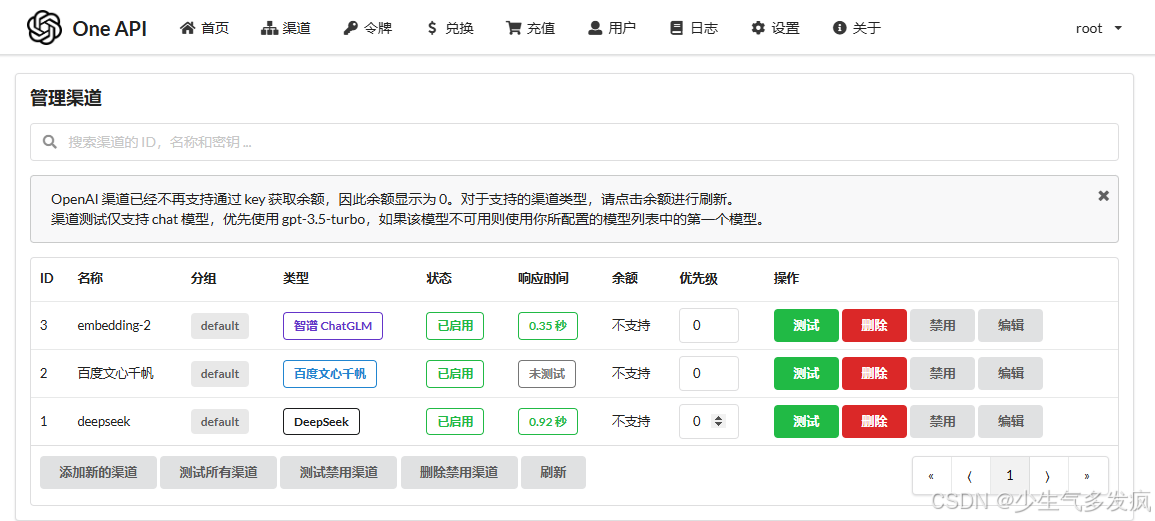1155x521 pixels.
Task: Click the 未测试 response time label
Action: click(x=547, y=374)
